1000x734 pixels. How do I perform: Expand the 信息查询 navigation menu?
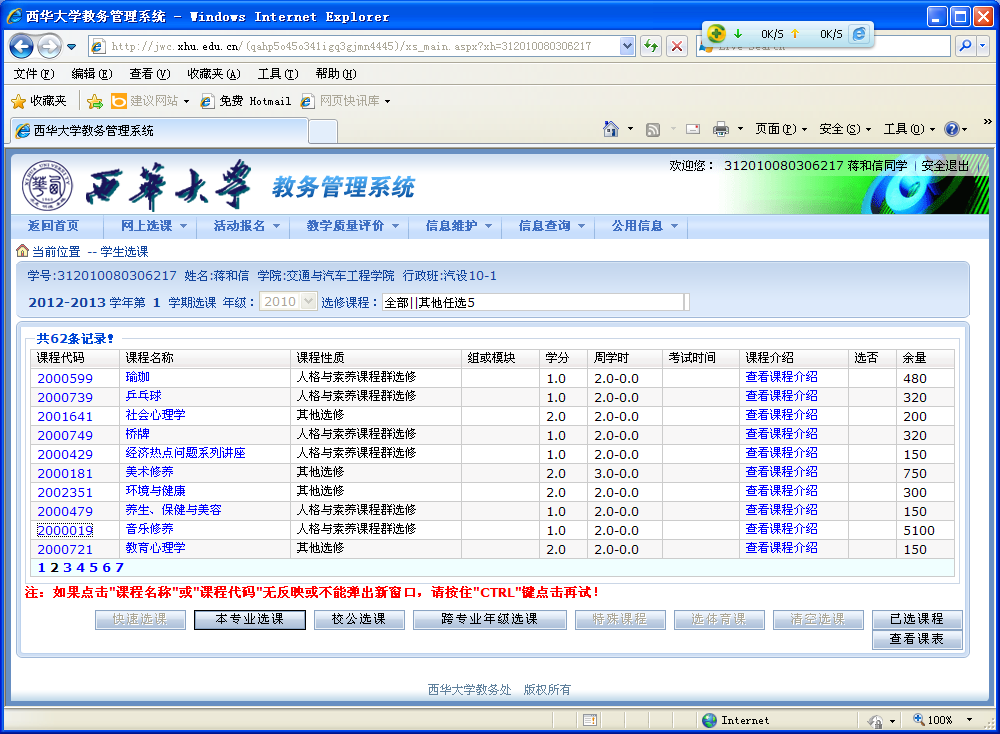pyautogui.click(x=551, y=226)
